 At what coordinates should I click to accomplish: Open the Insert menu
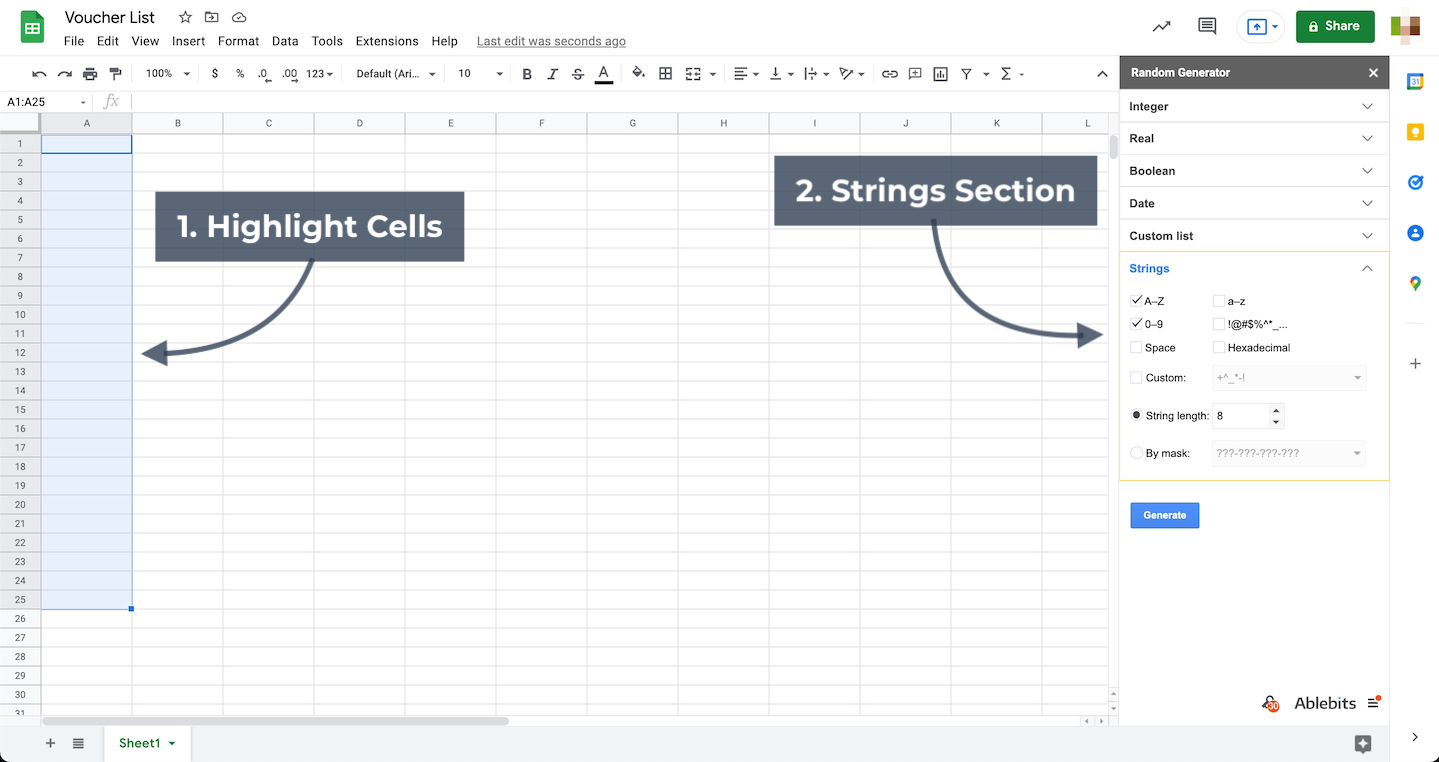point(188,41)
